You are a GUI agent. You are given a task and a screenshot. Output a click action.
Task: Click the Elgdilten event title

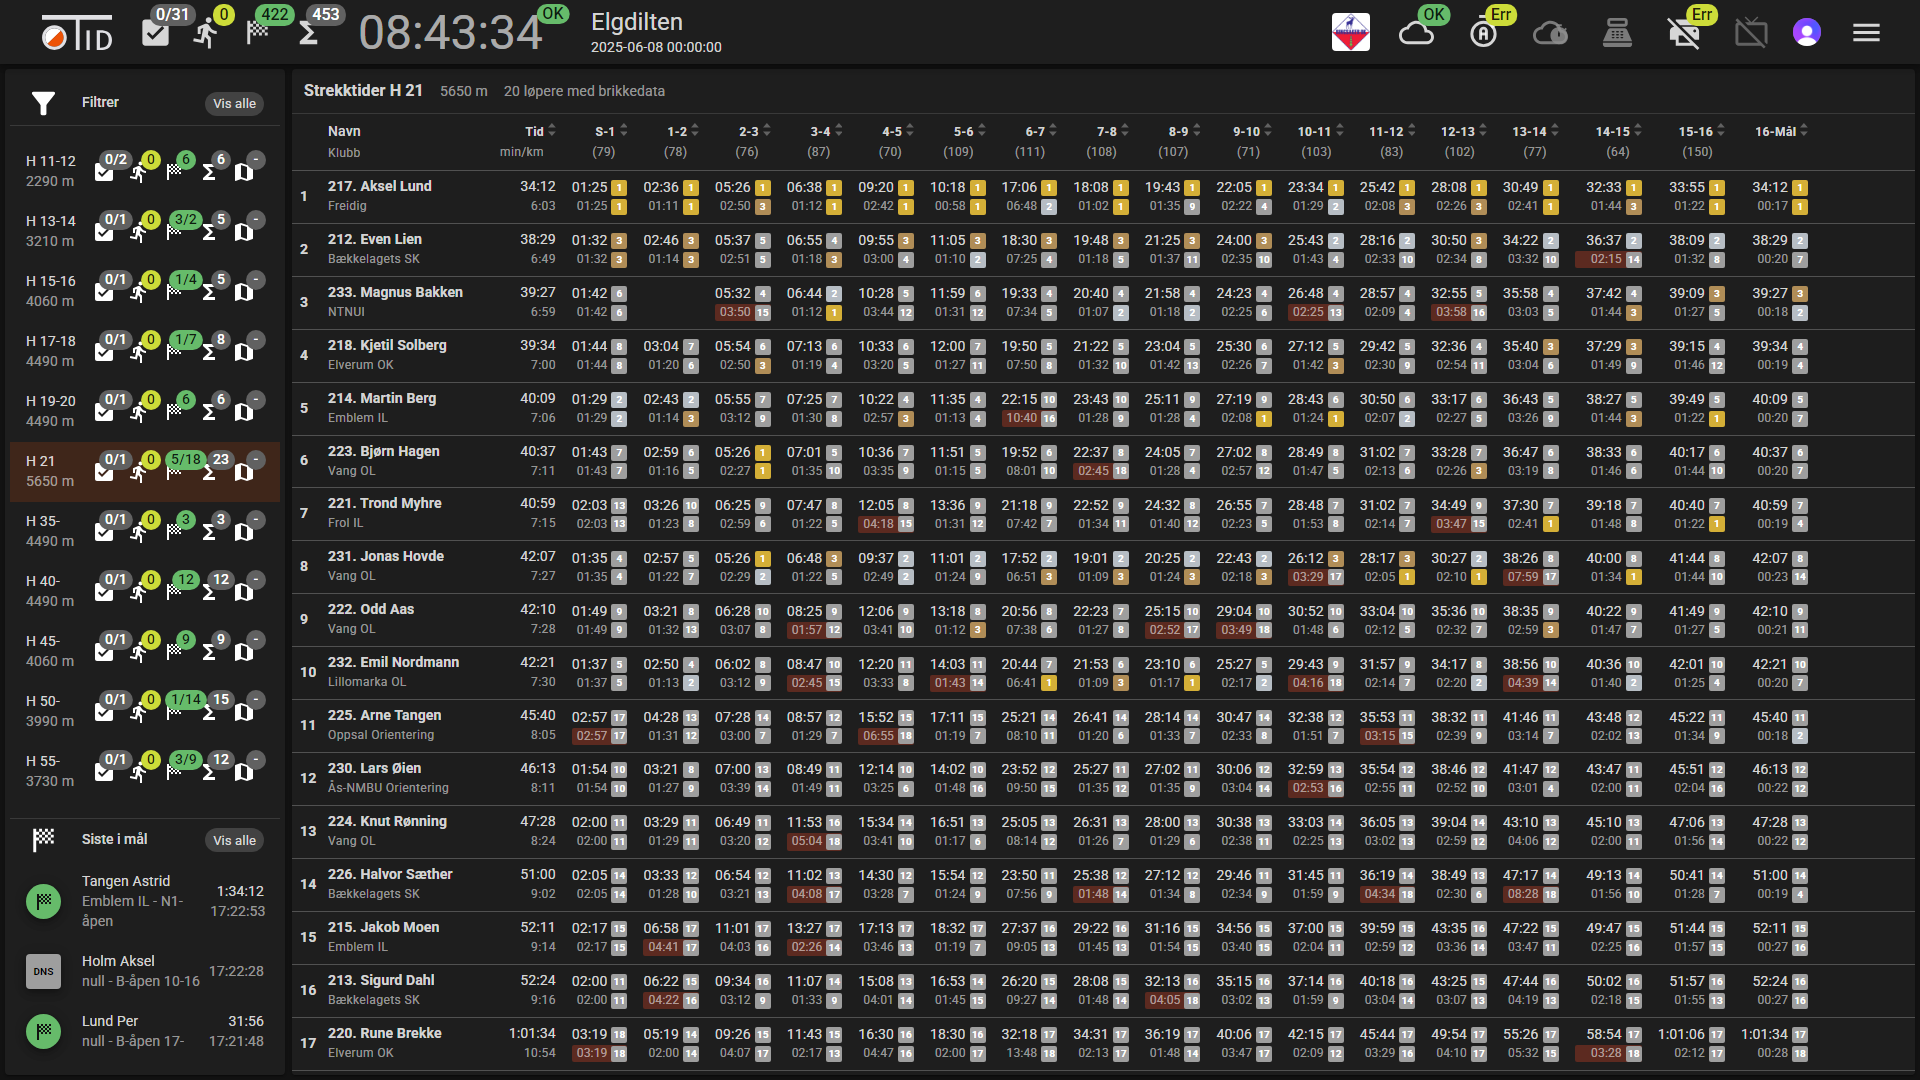point(637,22)
